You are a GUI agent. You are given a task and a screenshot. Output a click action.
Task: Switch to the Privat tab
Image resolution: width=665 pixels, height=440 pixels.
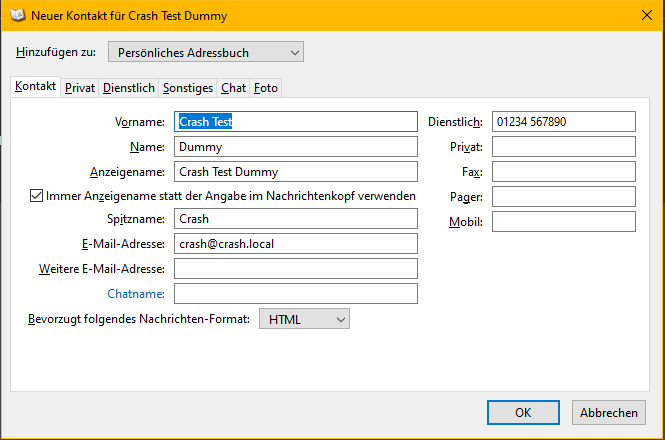80,88
